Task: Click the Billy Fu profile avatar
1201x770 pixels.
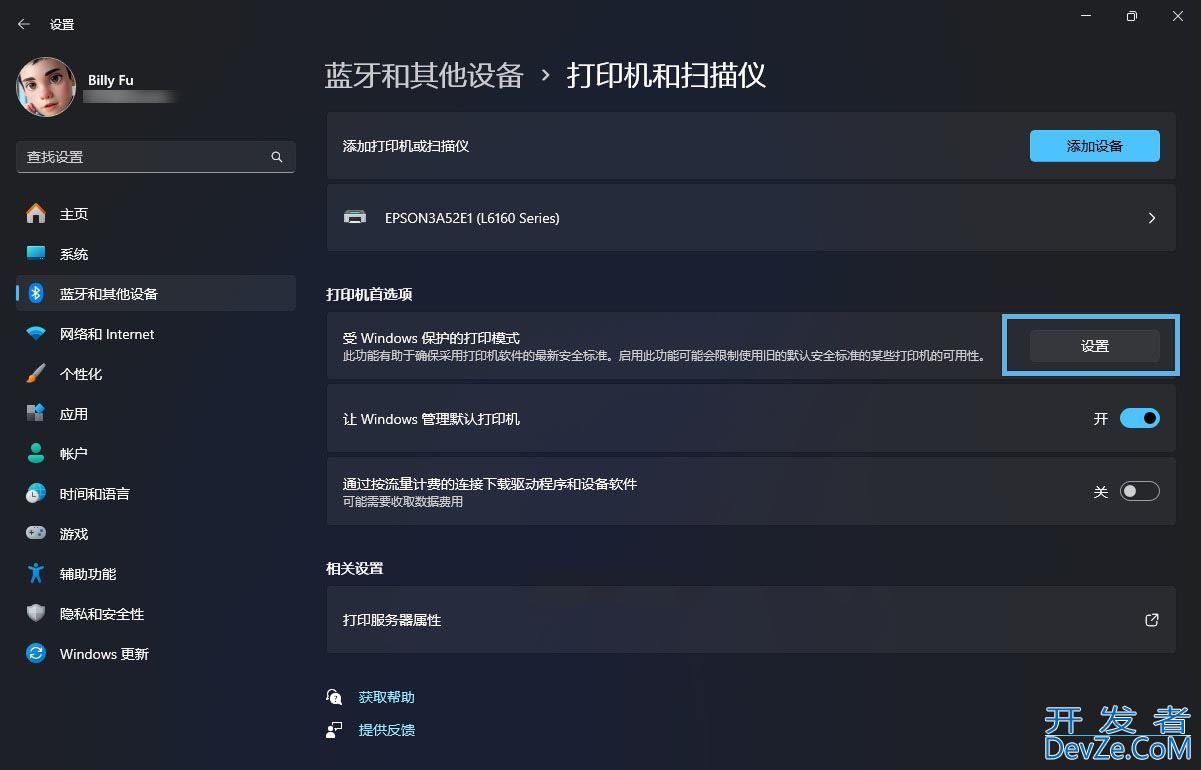Action: 46,87
